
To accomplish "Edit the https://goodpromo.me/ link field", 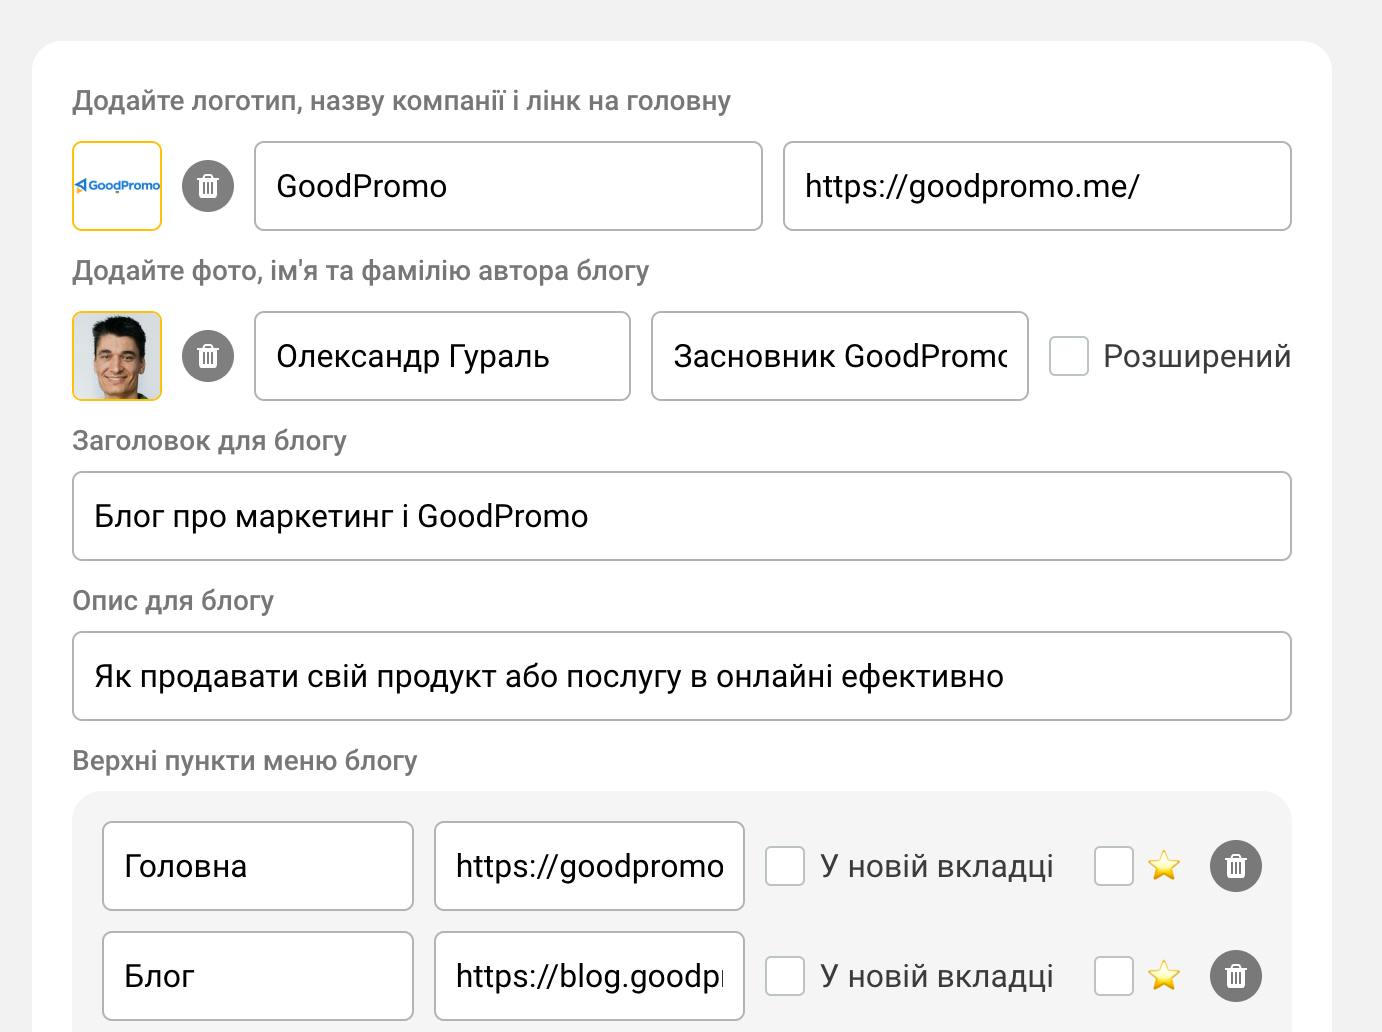I will (1037, 186).
